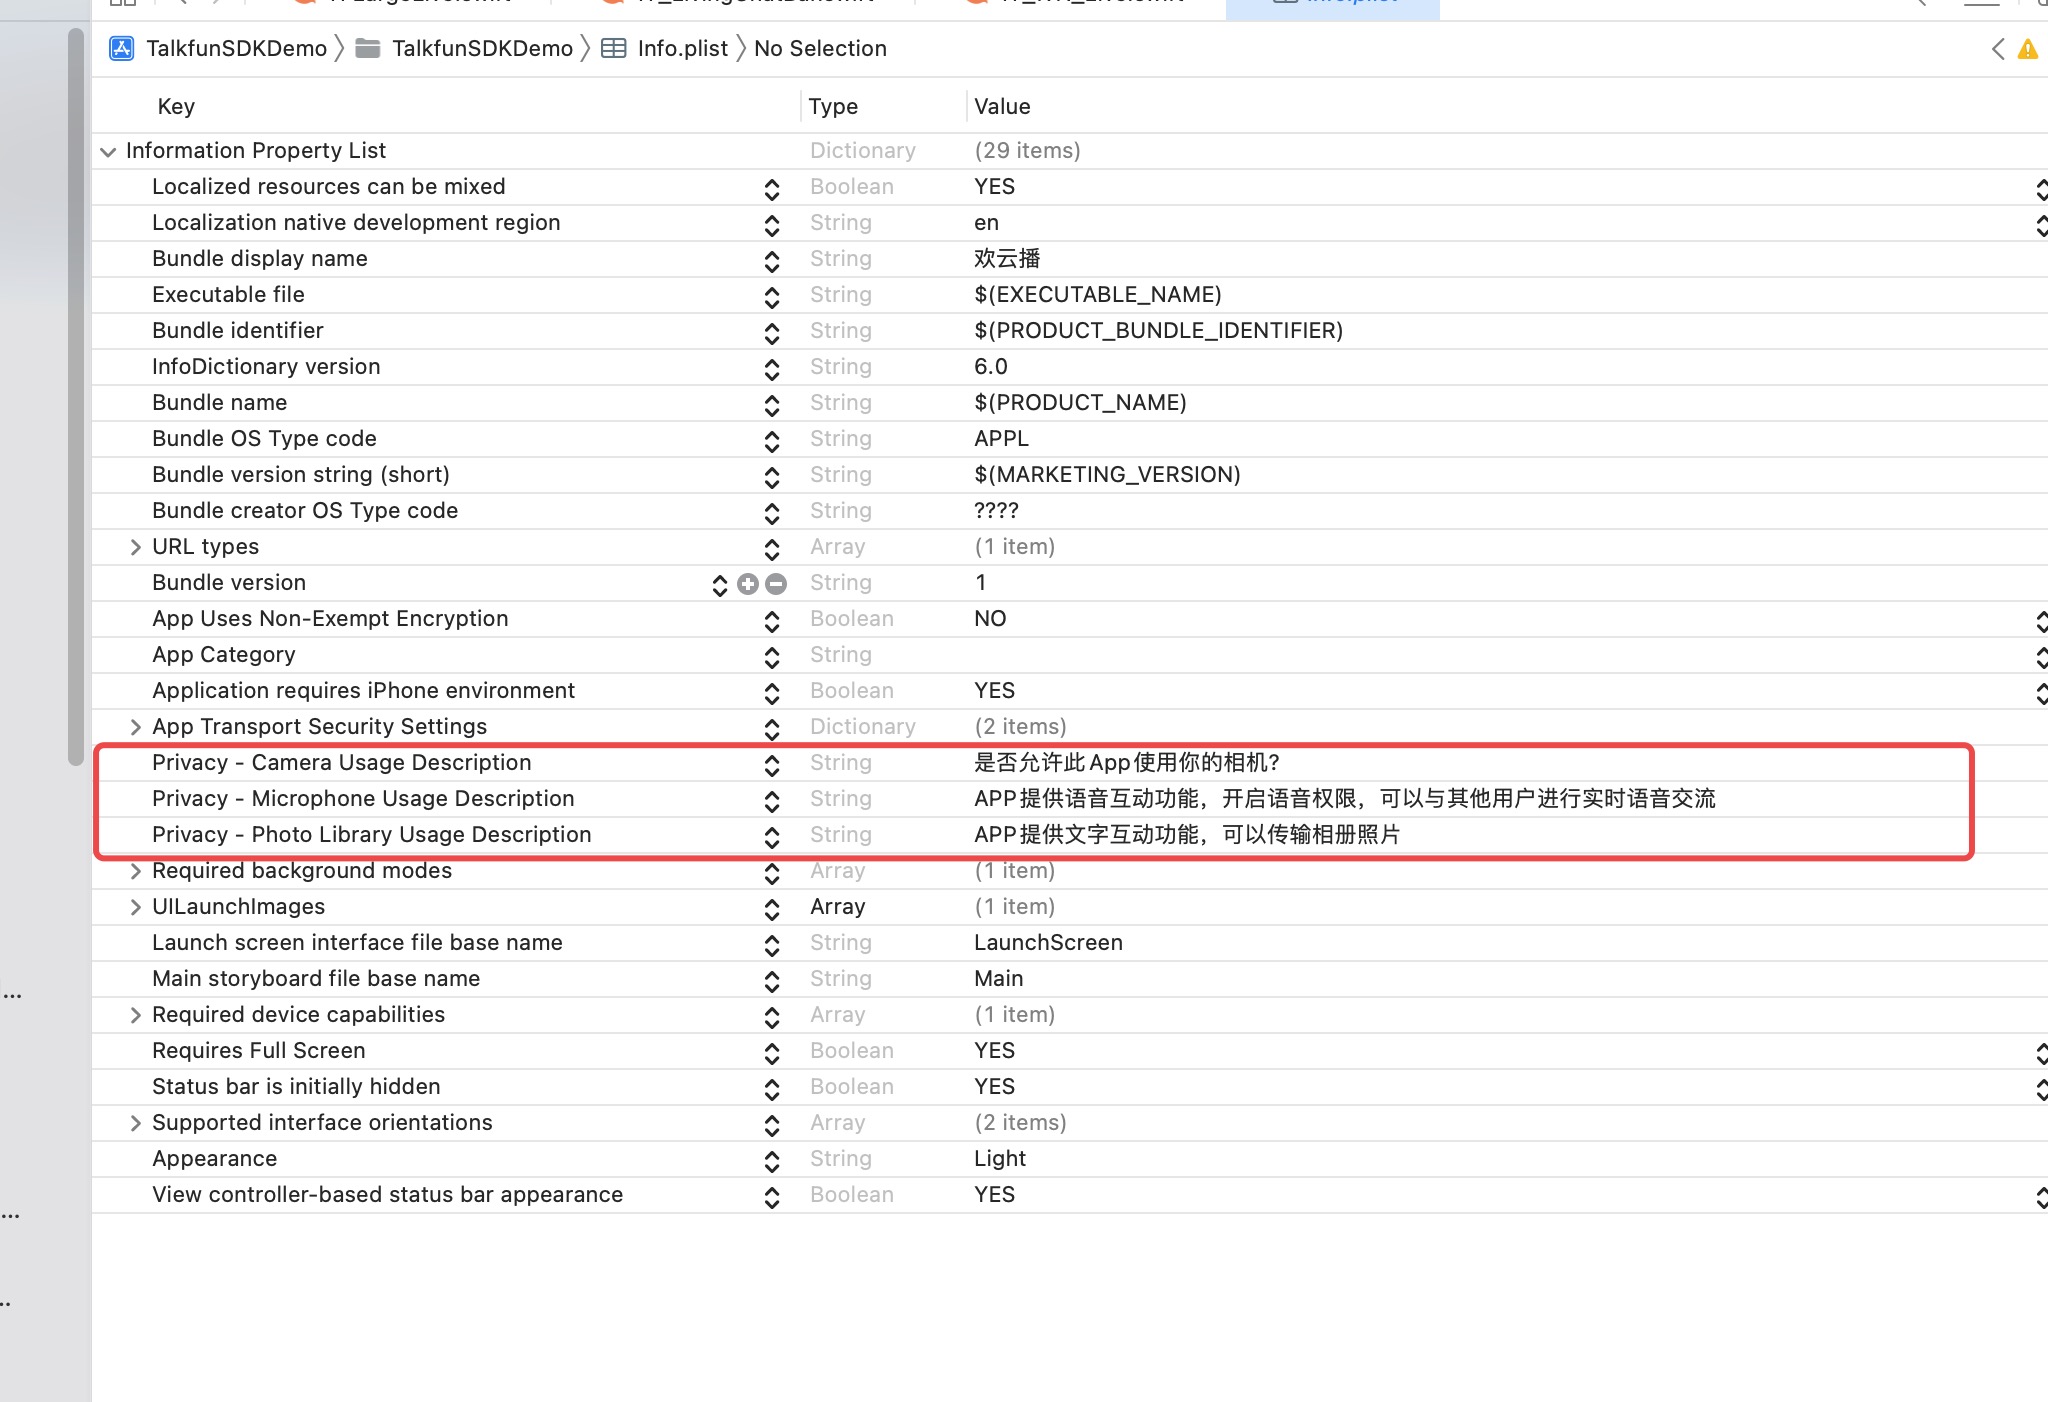
Task: Click the Photo Library Usage Description Chinese value
Action: tap(1187, 835)
